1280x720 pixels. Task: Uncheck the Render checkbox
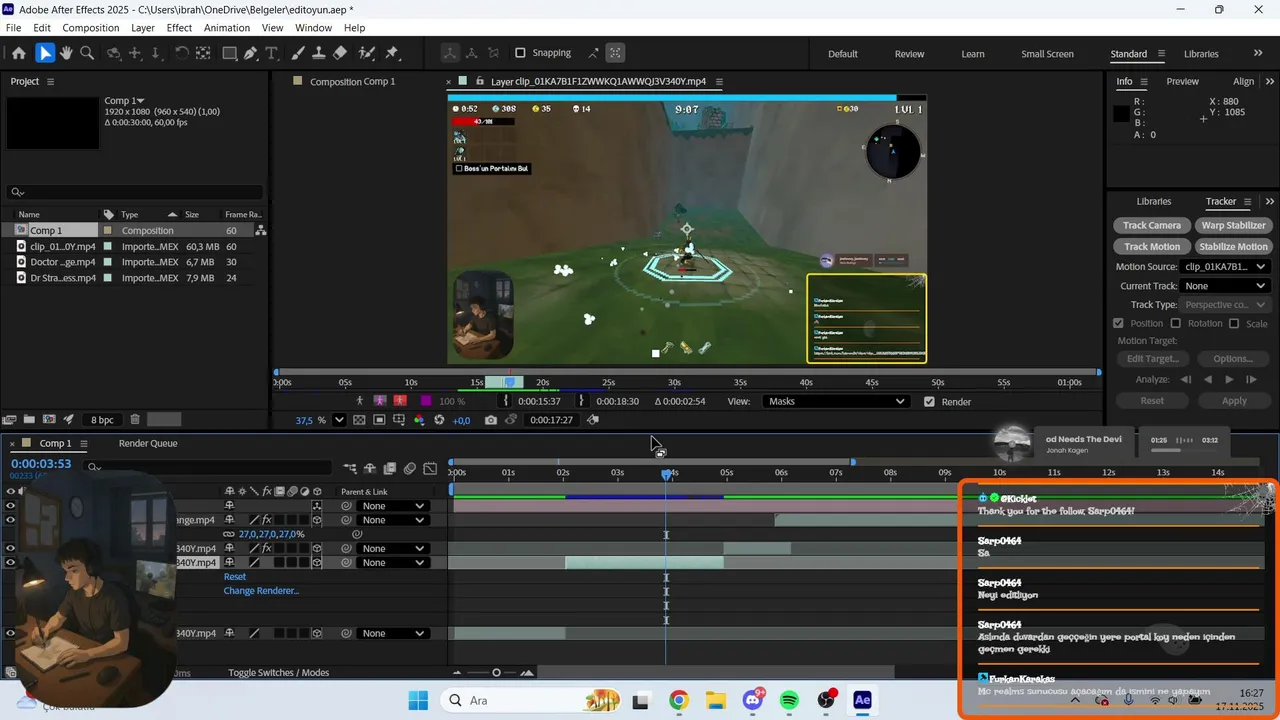point(929,402)
